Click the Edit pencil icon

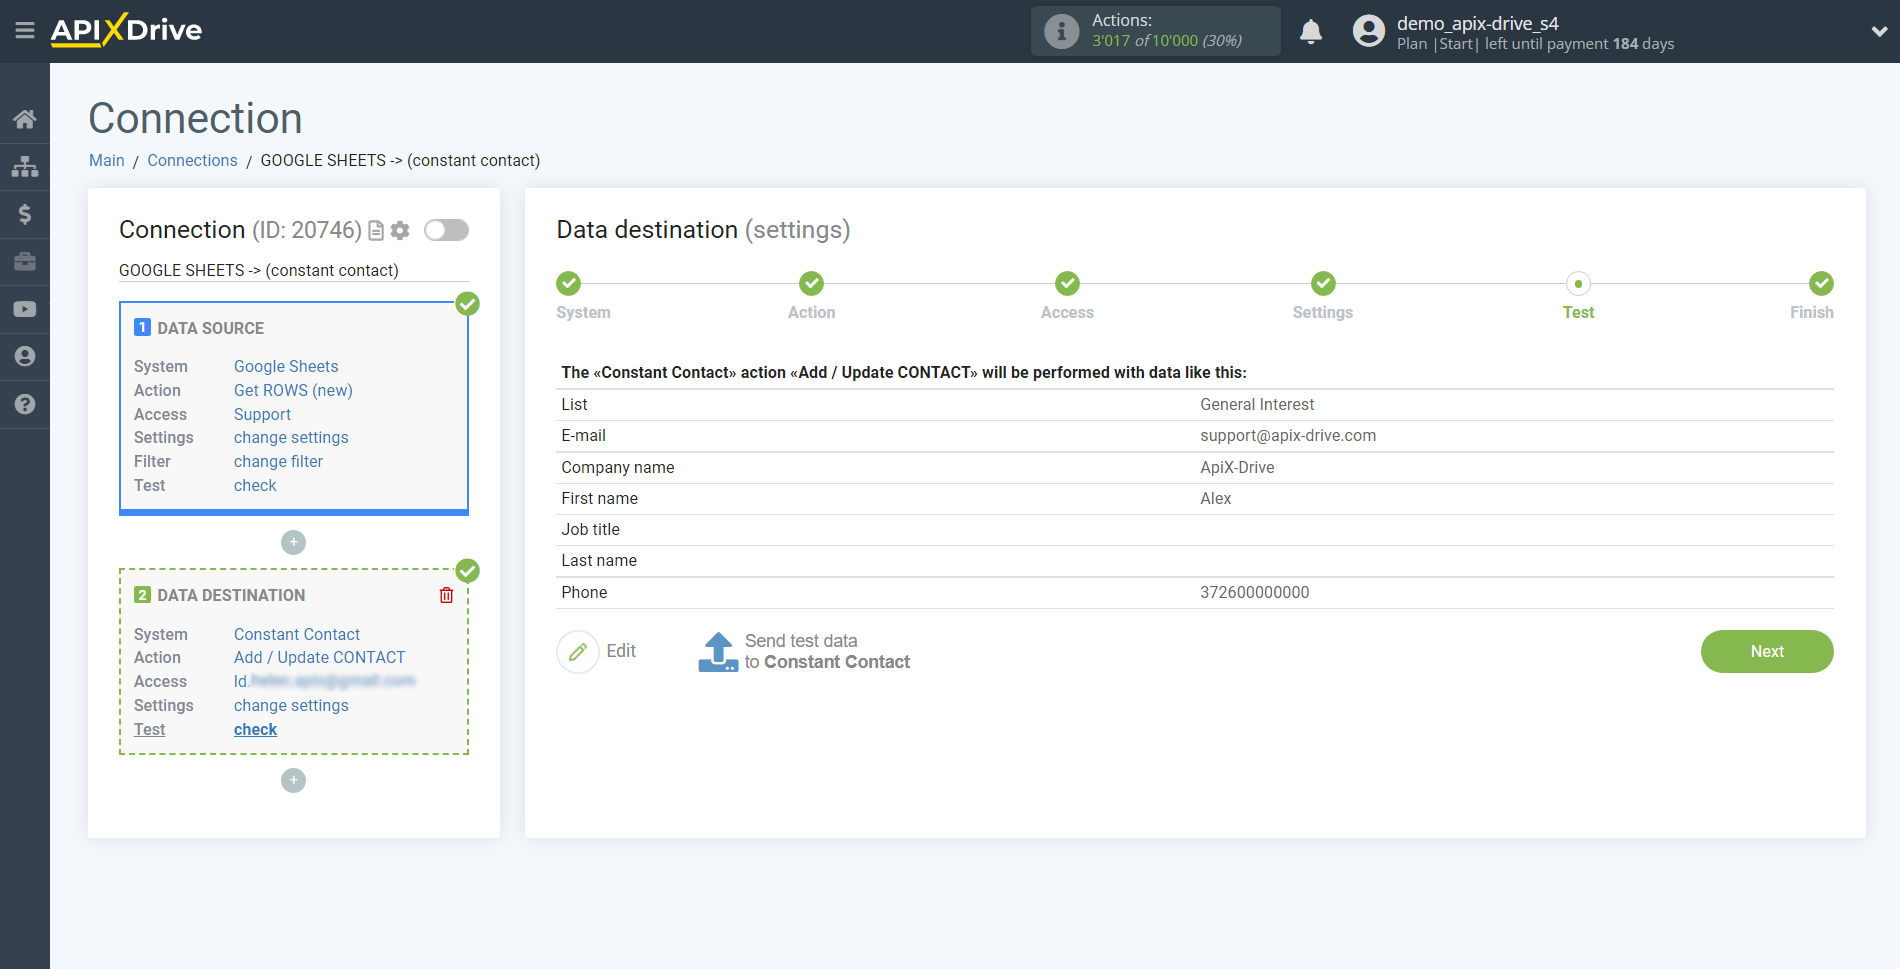(x=577, y=652)
